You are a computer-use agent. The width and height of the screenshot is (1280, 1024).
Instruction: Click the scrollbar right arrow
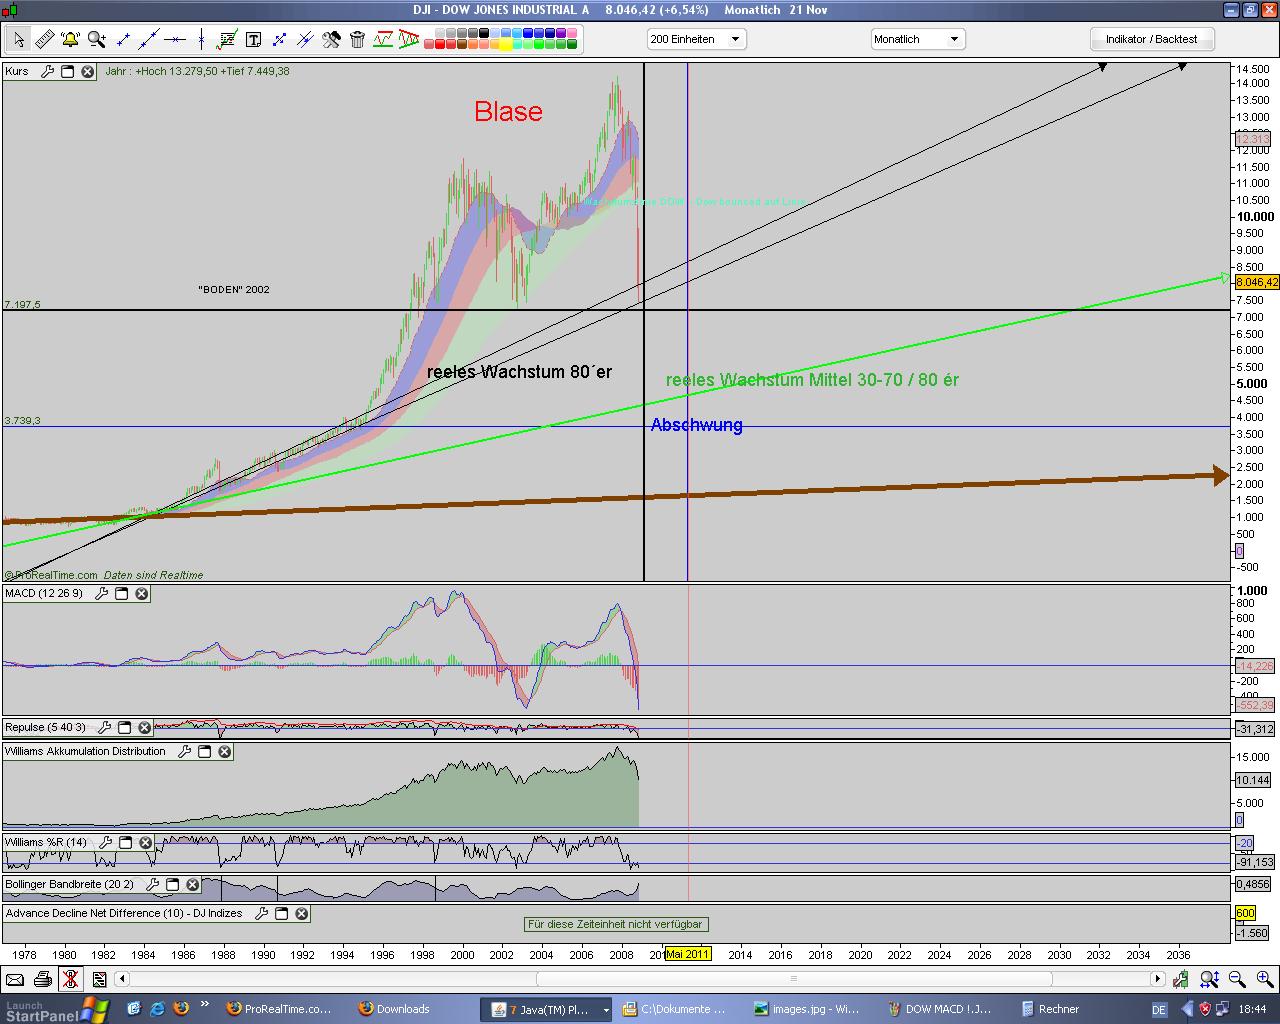click(1158, 979)
